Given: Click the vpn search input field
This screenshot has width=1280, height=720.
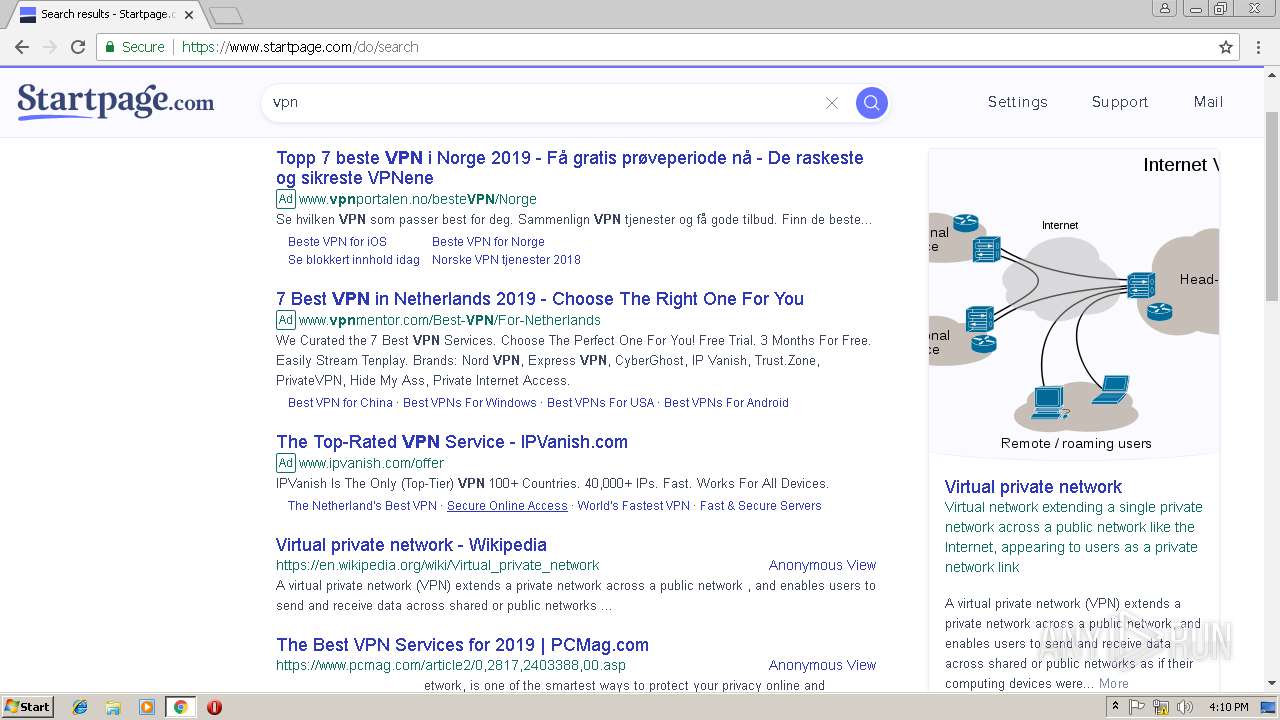Looking at the screenshot, I should point(545,102).
